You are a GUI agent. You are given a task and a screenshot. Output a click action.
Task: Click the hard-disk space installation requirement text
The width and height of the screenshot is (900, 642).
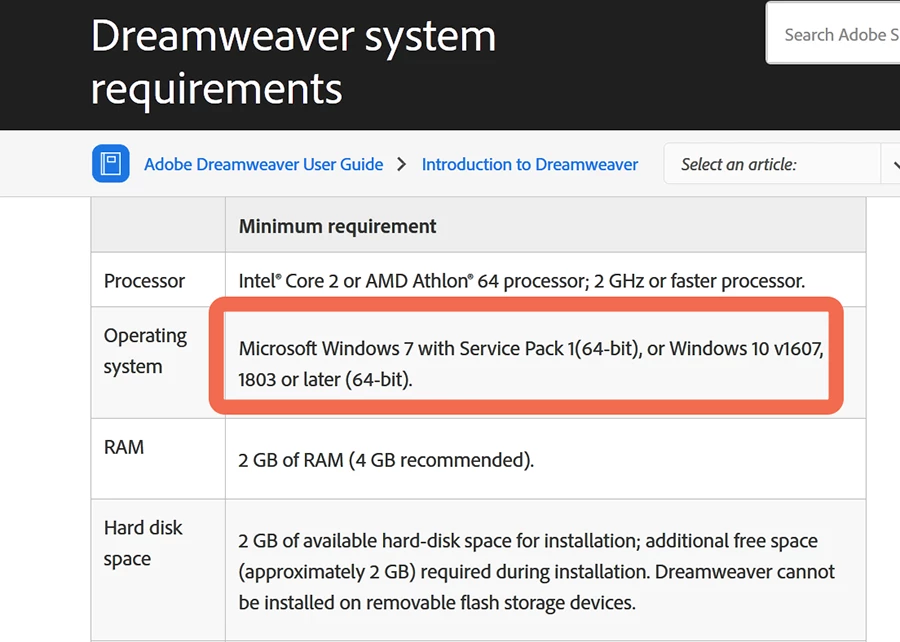pyautogui.click(x=536, y=571)
